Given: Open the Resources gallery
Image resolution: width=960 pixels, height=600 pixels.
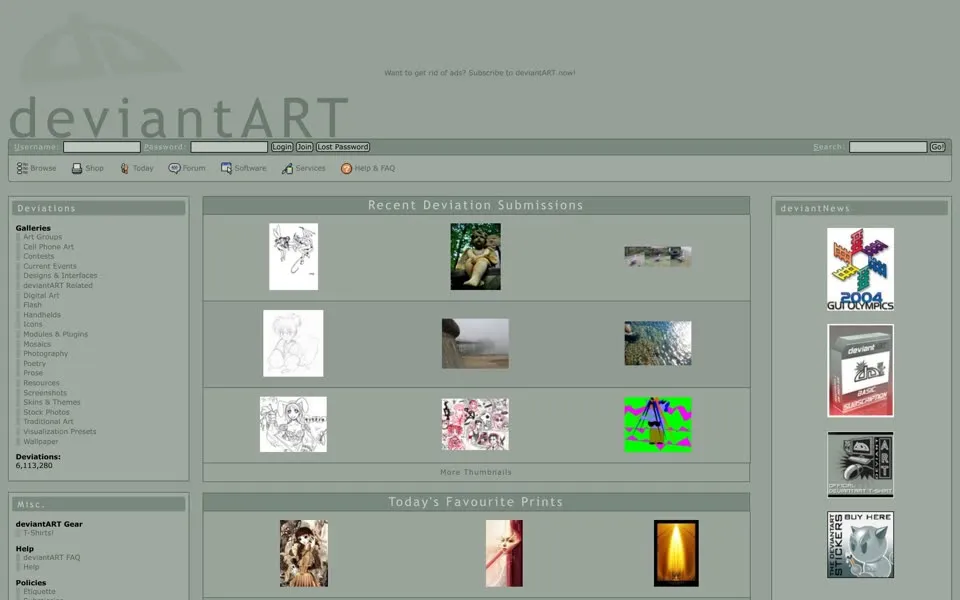Looking at the screenshot, I should [41, 383].
